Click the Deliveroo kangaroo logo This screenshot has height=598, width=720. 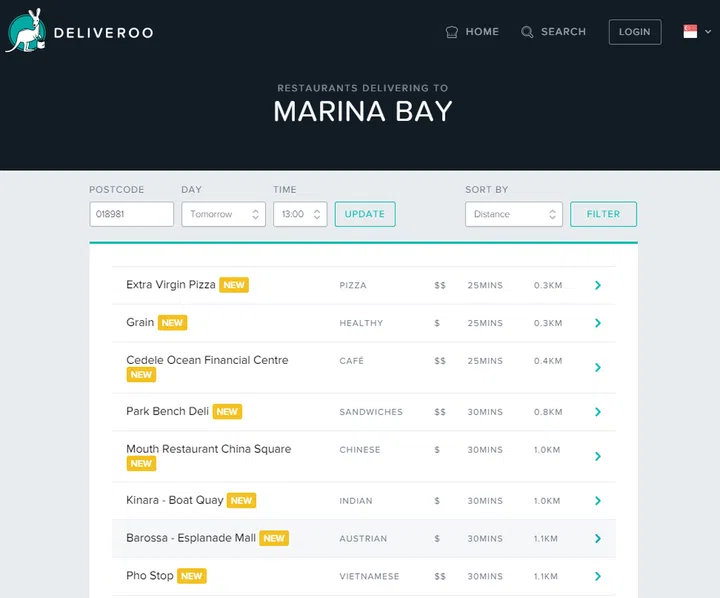(25, 30)
